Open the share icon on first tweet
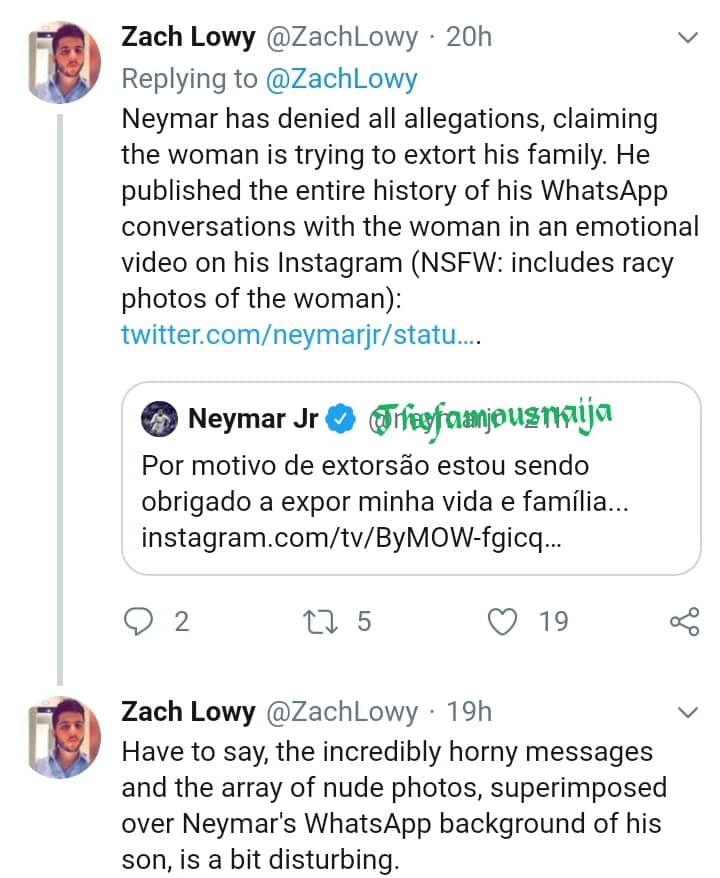Viewport: 720px width, 878px height. pos(684,622)
